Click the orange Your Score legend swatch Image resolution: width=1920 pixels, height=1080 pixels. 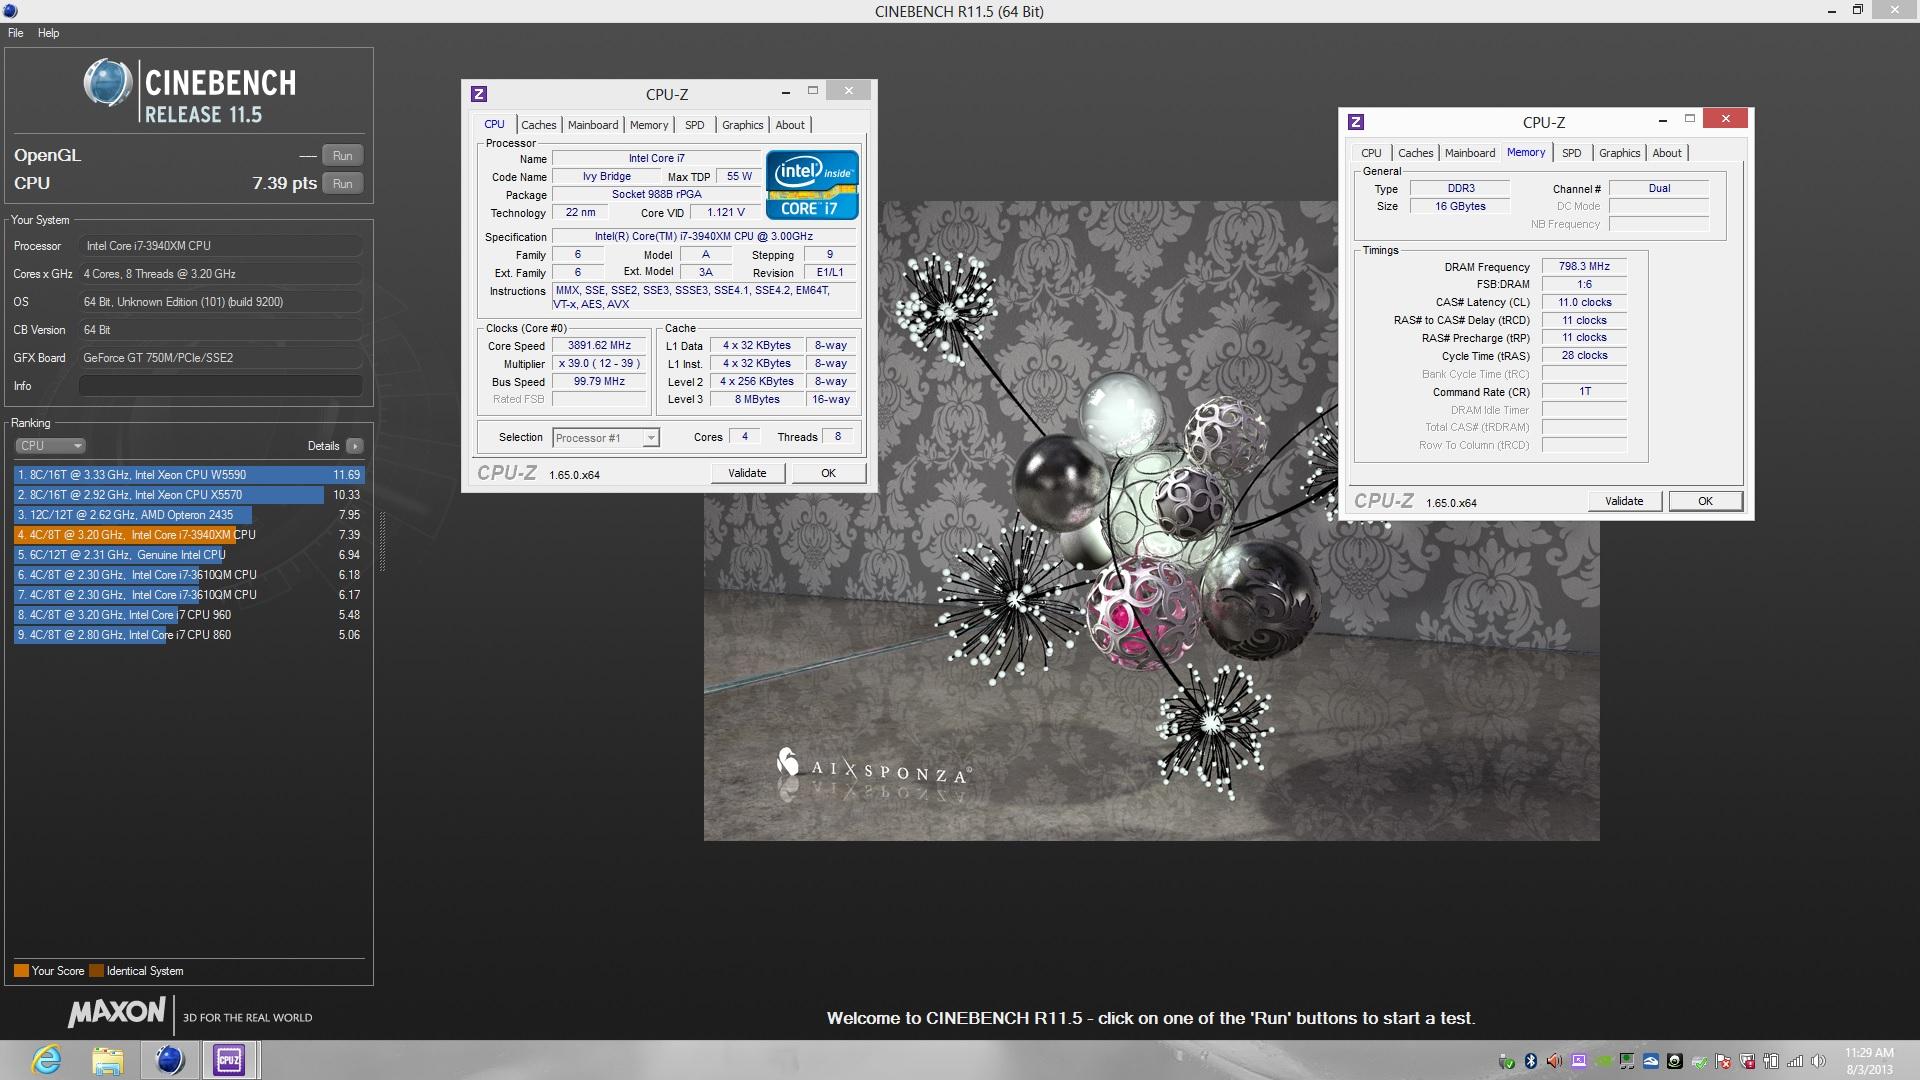click(21, 971)
